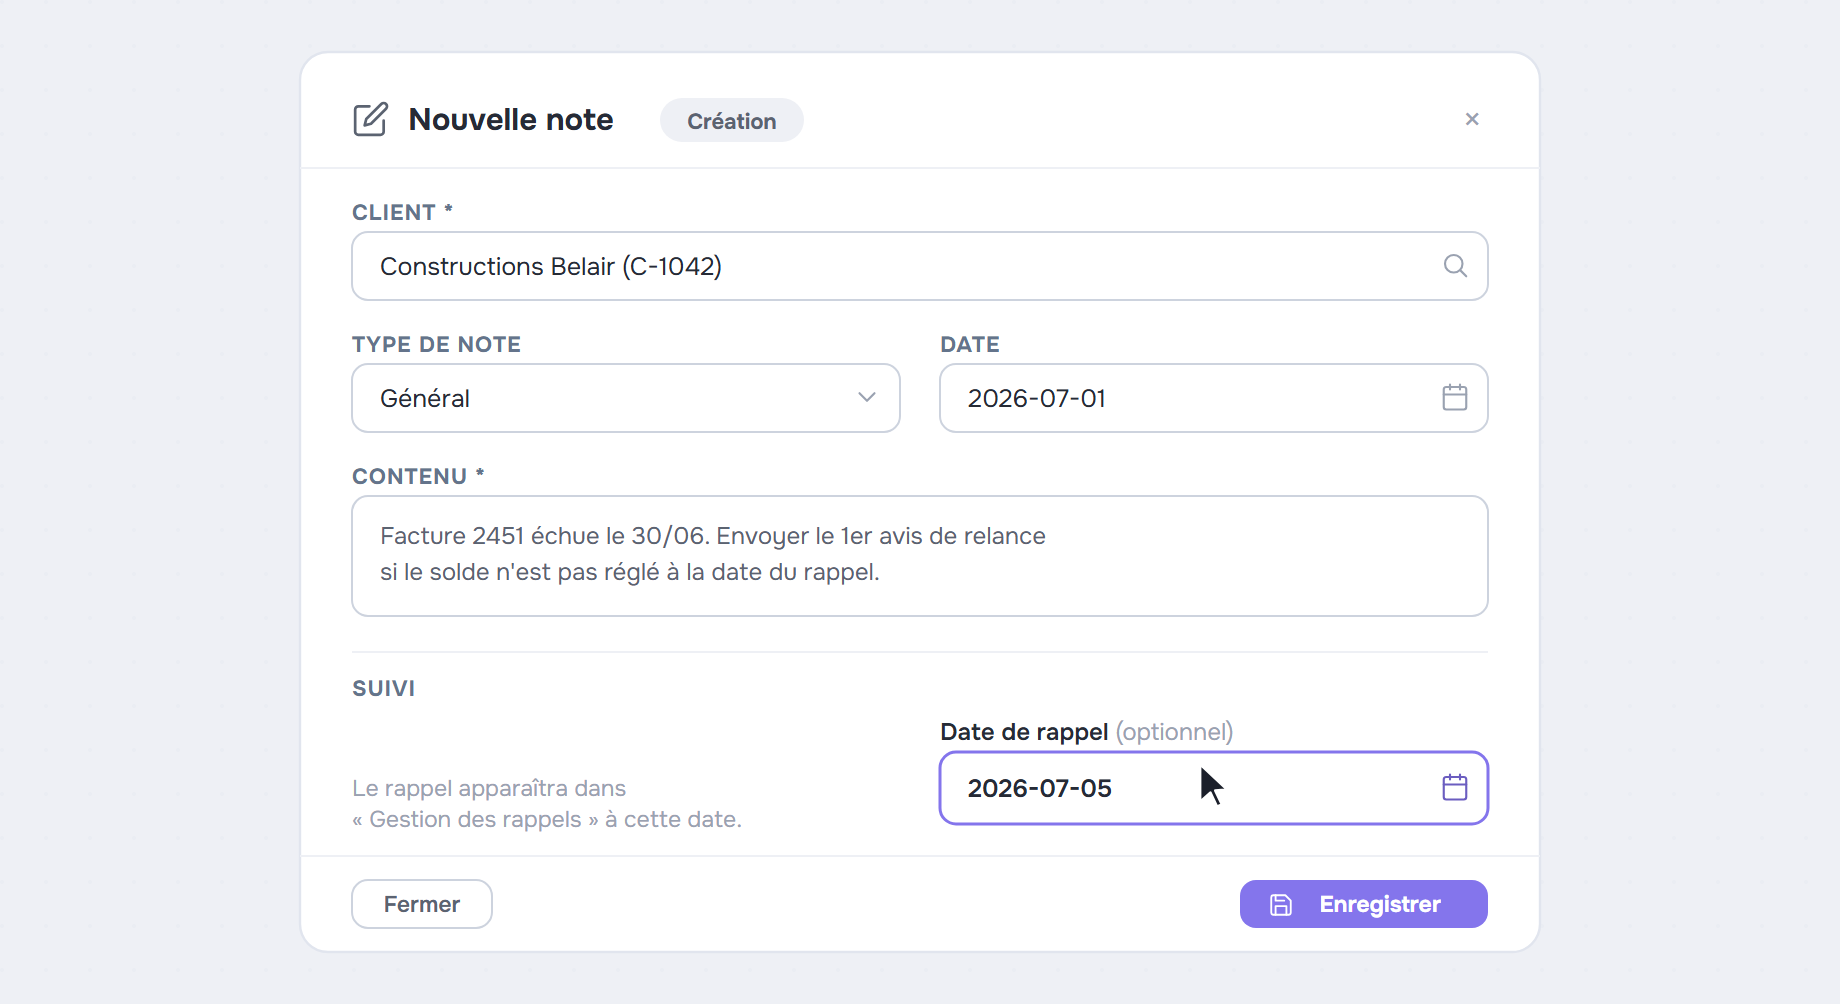Viewport: 1840px width, 1004px height.
Task: Open the calendar picker for Date de rappel
Action: click(x=1455, y=788)
